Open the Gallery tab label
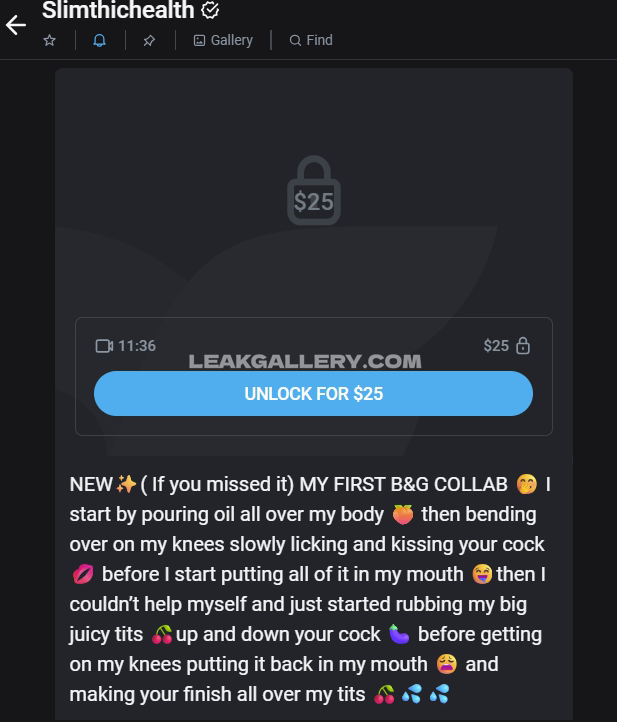Image resolution: width=617 pixels, height=722 pixels. click(x=232, y=41)
